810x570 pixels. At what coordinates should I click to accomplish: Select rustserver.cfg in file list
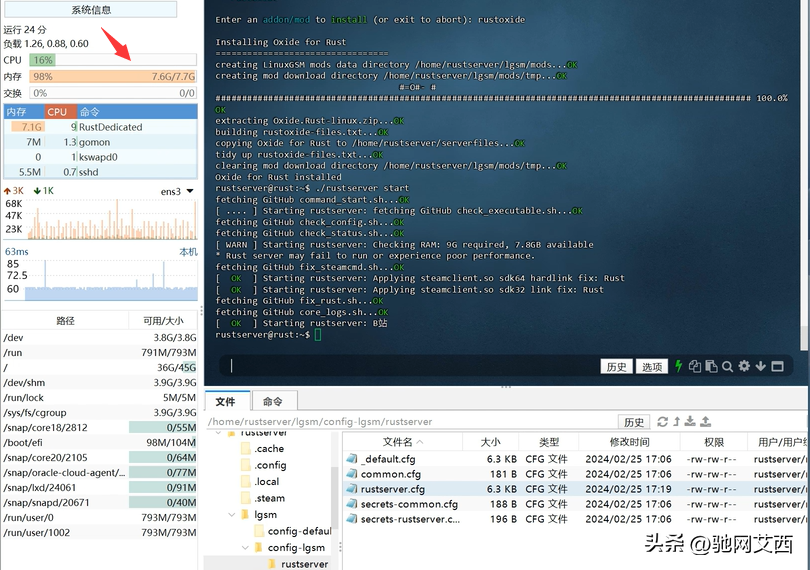[392, 489]
